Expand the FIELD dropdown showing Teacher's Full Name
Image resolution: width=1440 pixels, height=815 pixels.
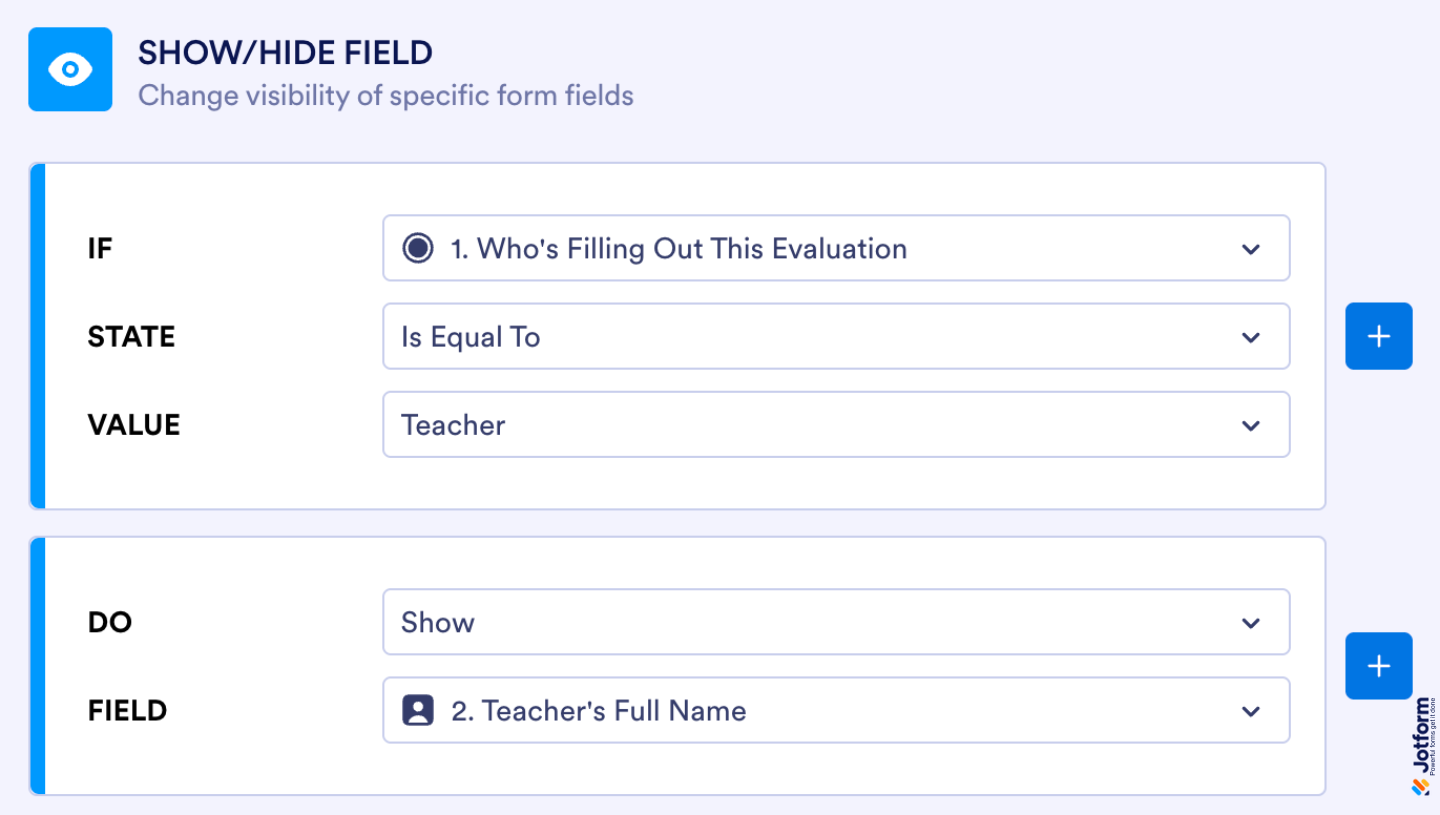point(836,710)
